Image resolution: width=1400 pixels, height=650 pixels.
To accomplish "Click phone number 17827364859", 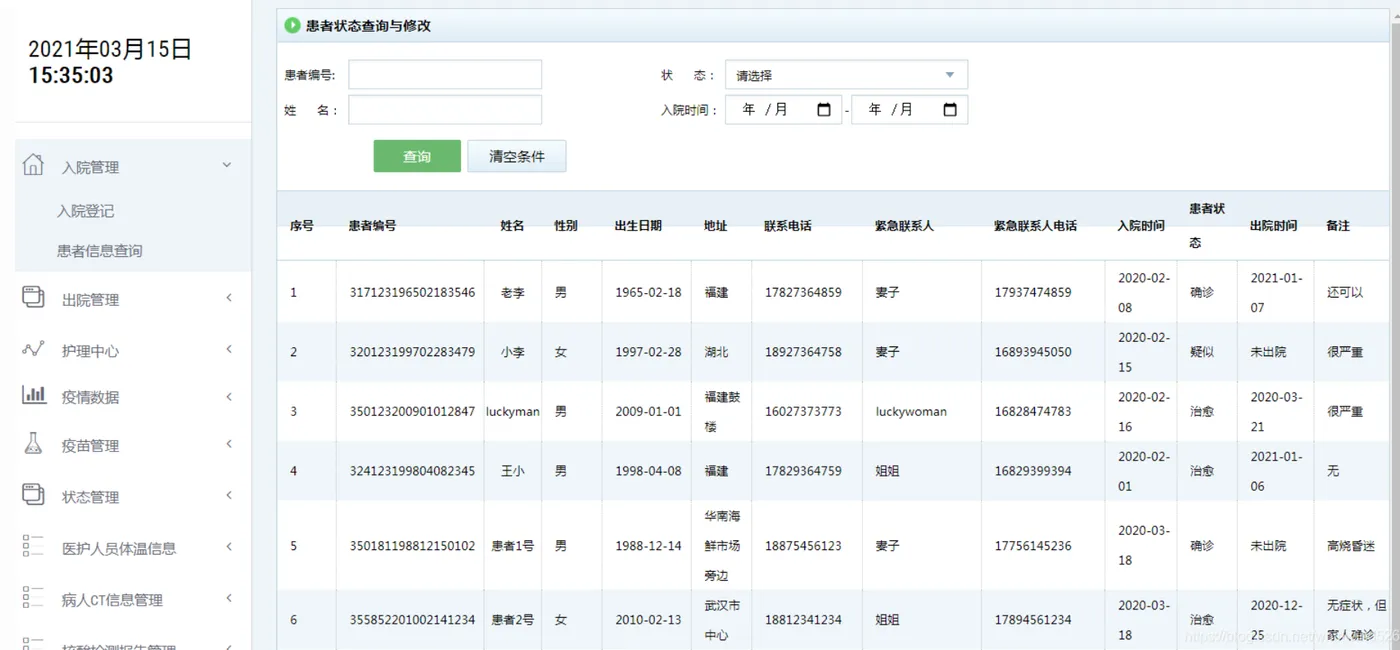I will [803, 292].
